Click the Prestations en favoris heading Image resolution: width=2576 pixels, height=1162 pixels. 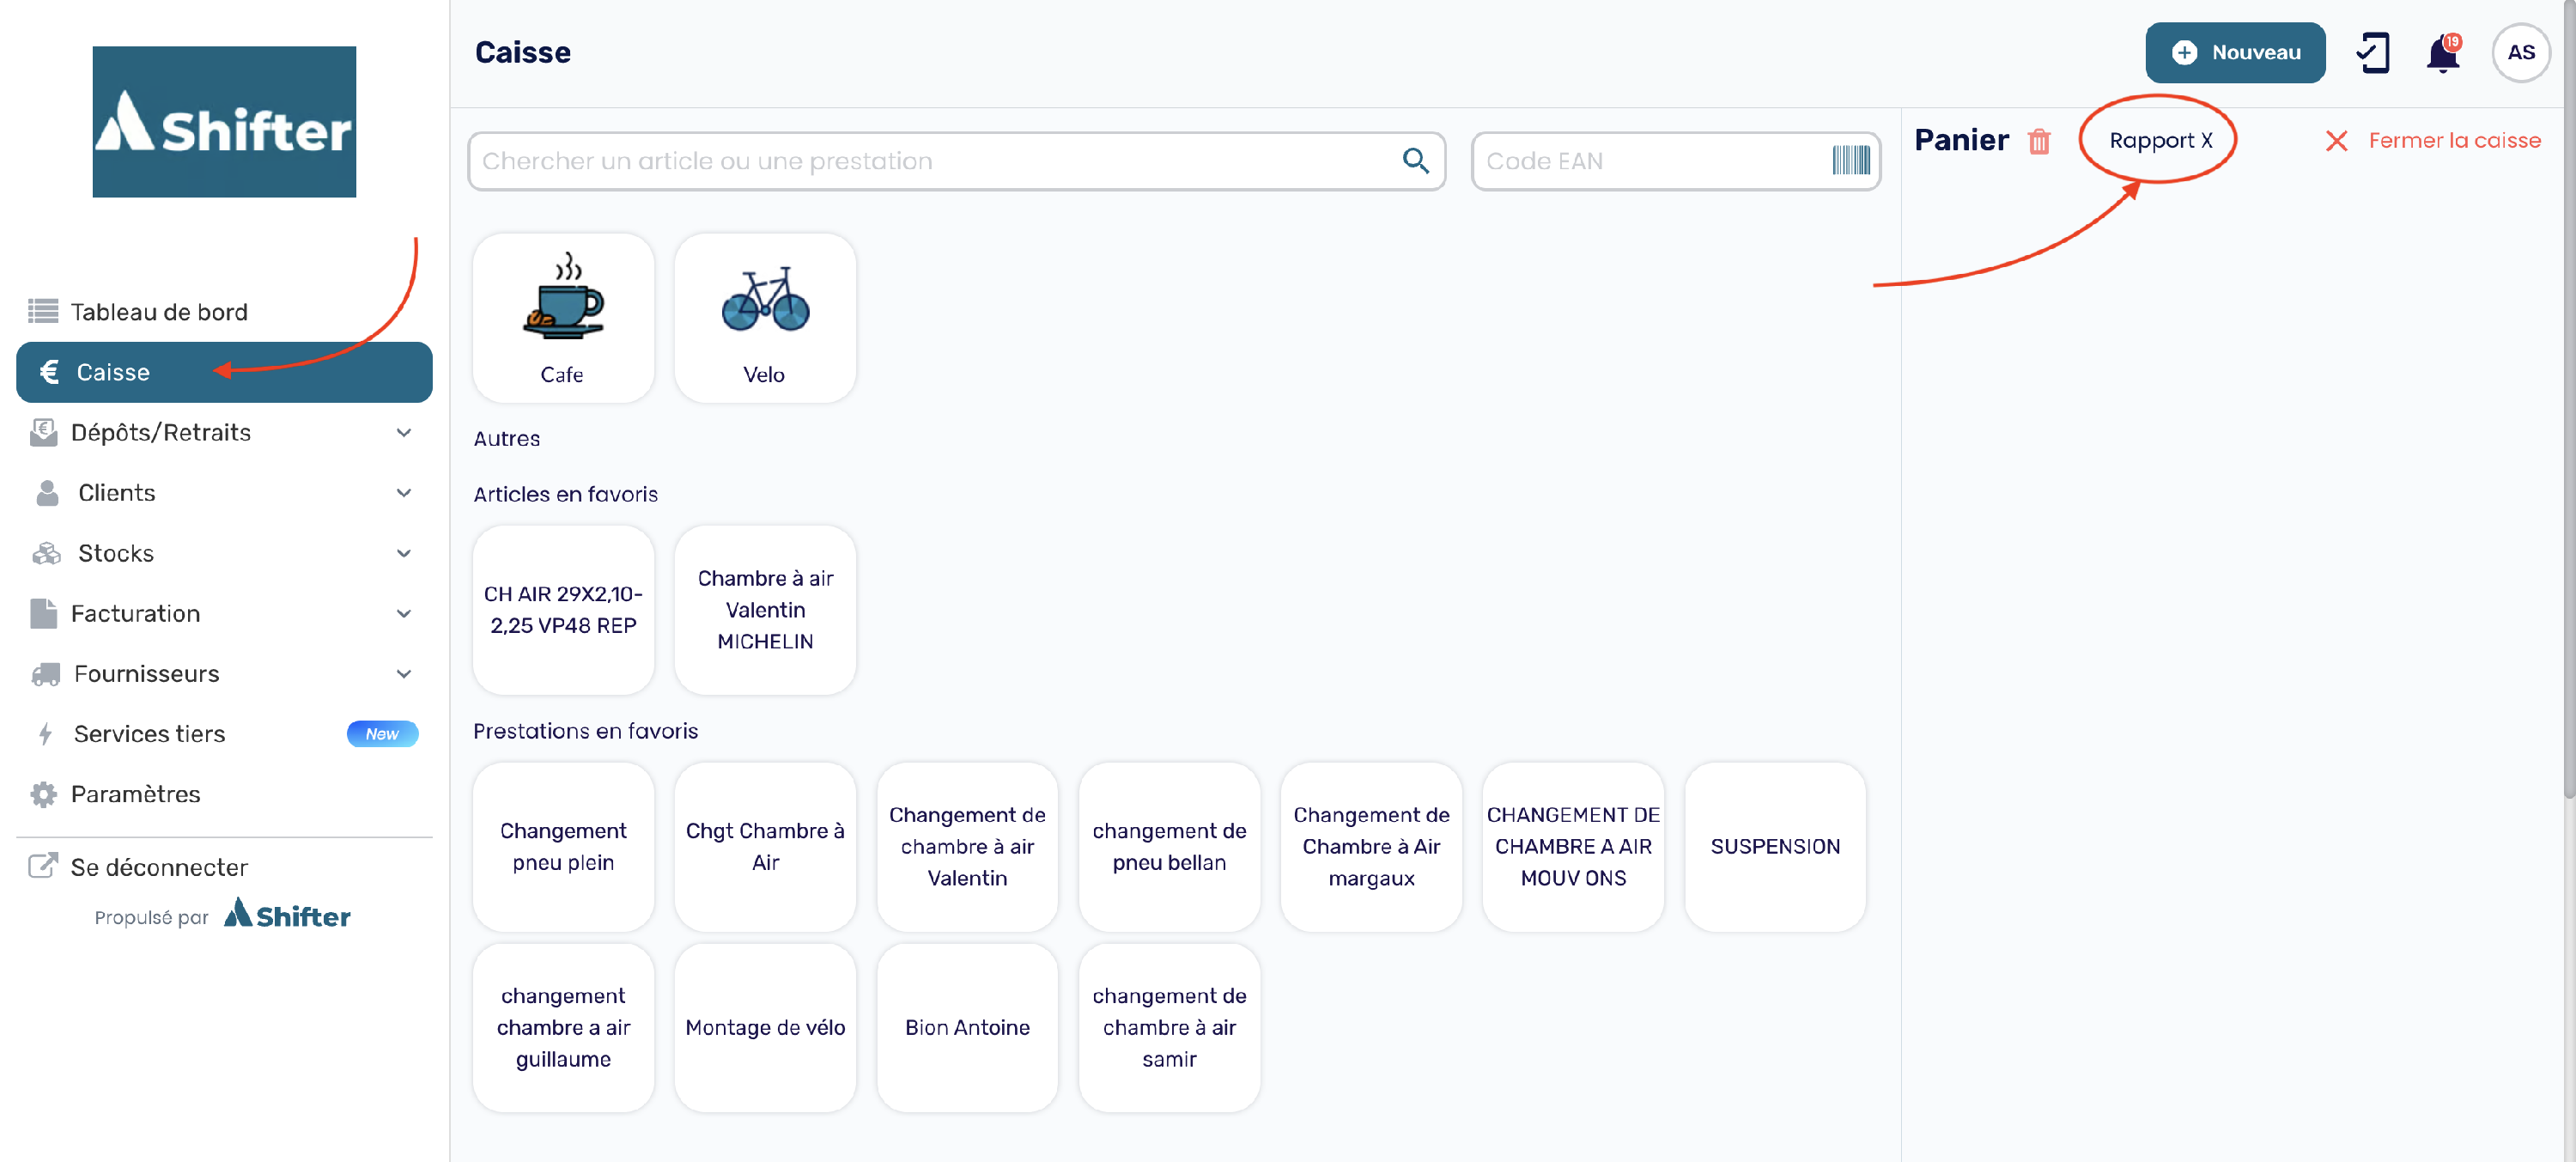(x=585, y=731)
